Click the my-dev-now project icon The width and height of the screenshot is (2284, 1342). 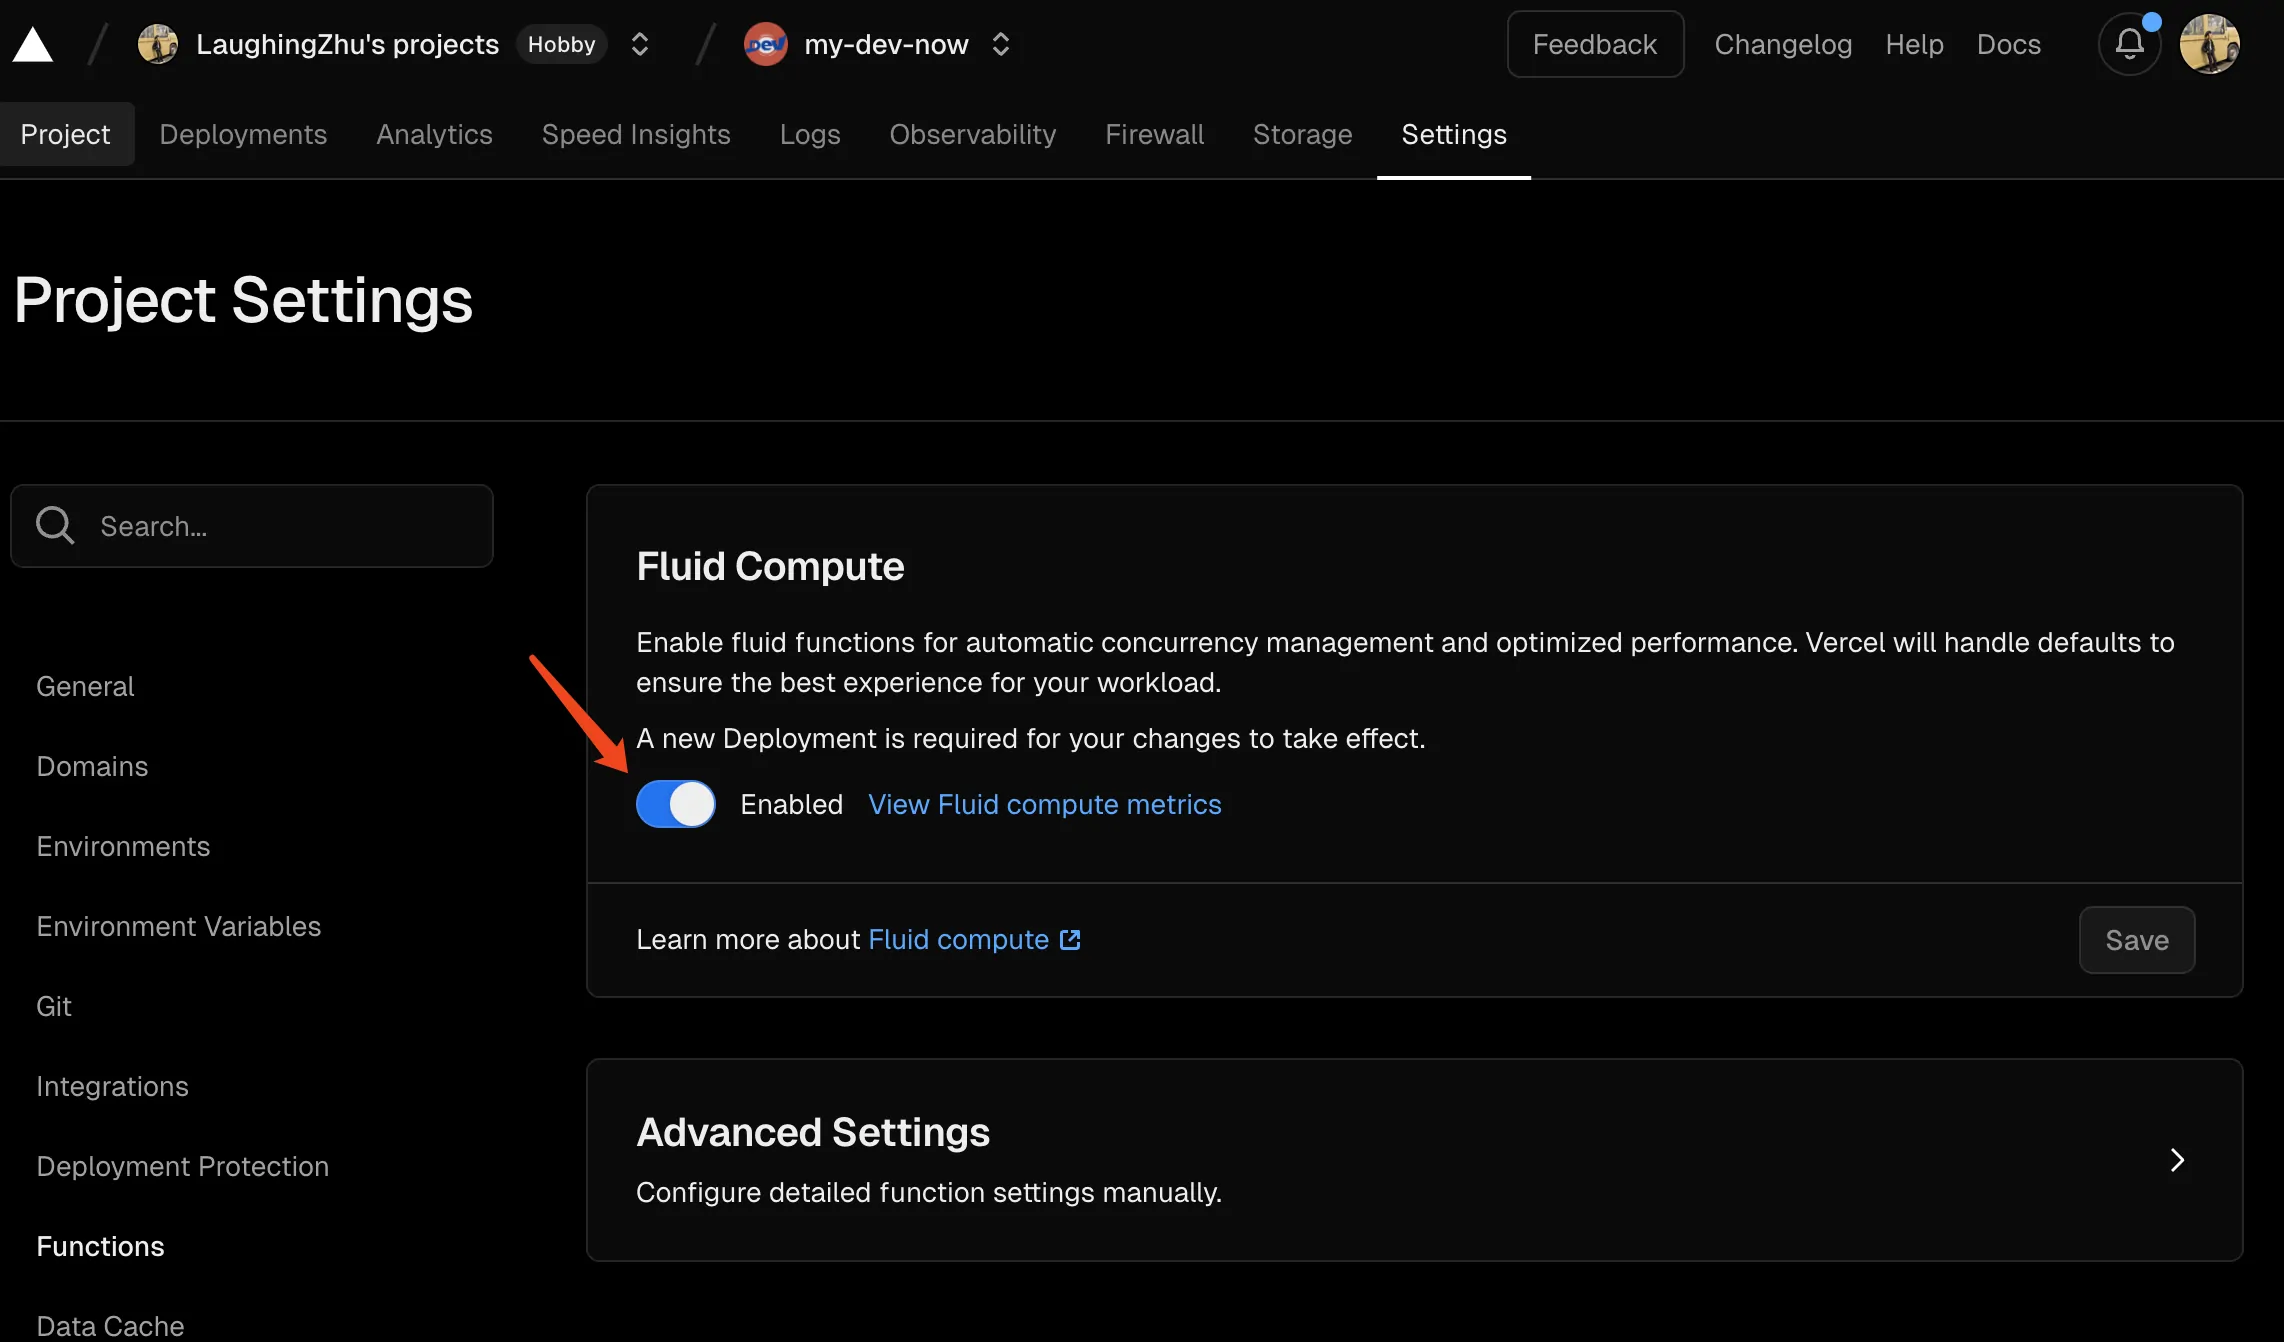(x=766, y=44)
